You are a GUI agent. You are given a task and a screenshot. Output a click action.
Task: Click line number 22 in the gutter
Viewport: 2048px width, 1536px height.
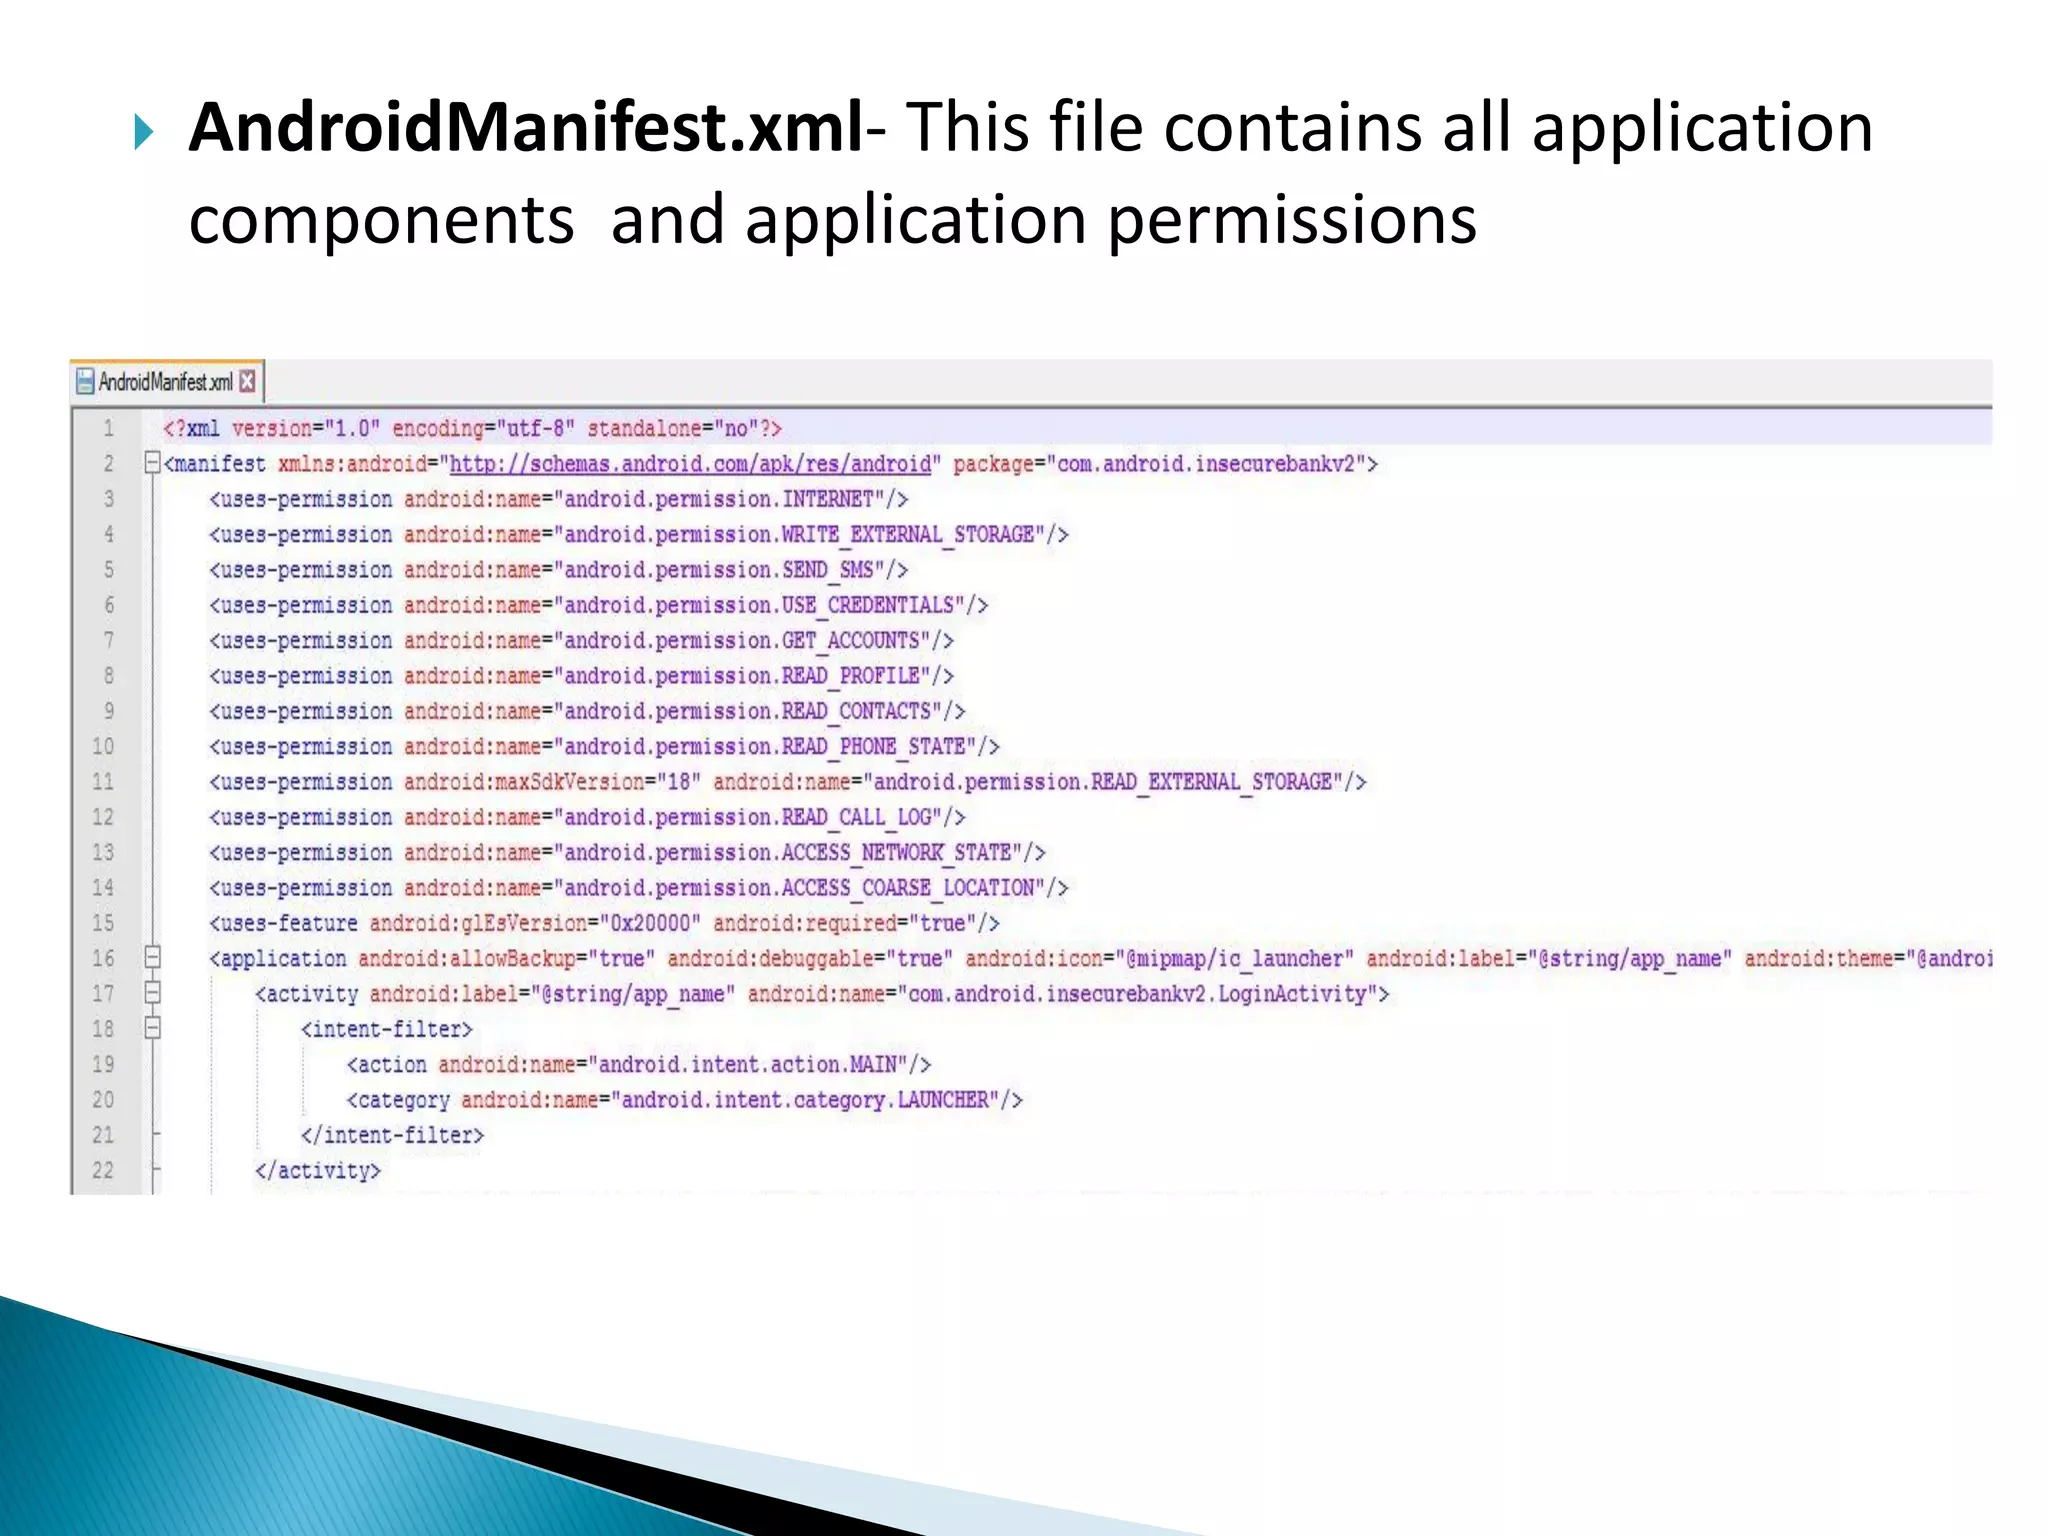103,1170
